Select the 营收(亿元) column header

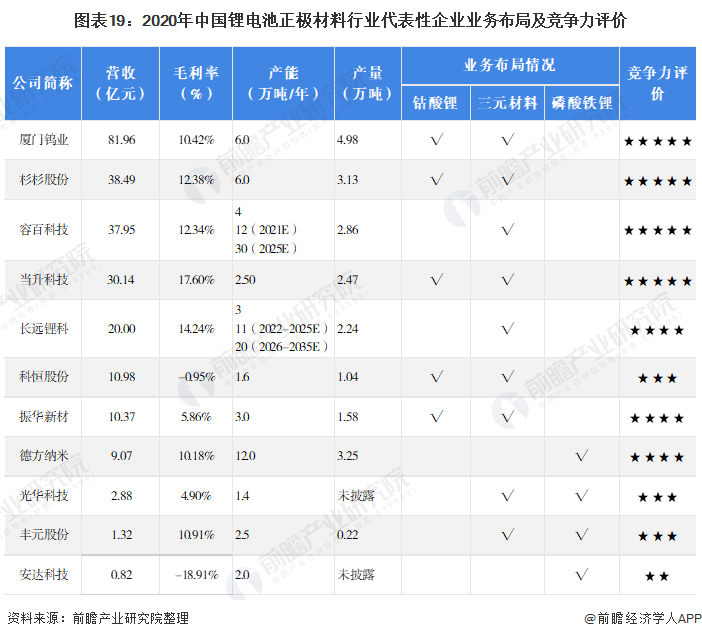(x=120, y=83)
